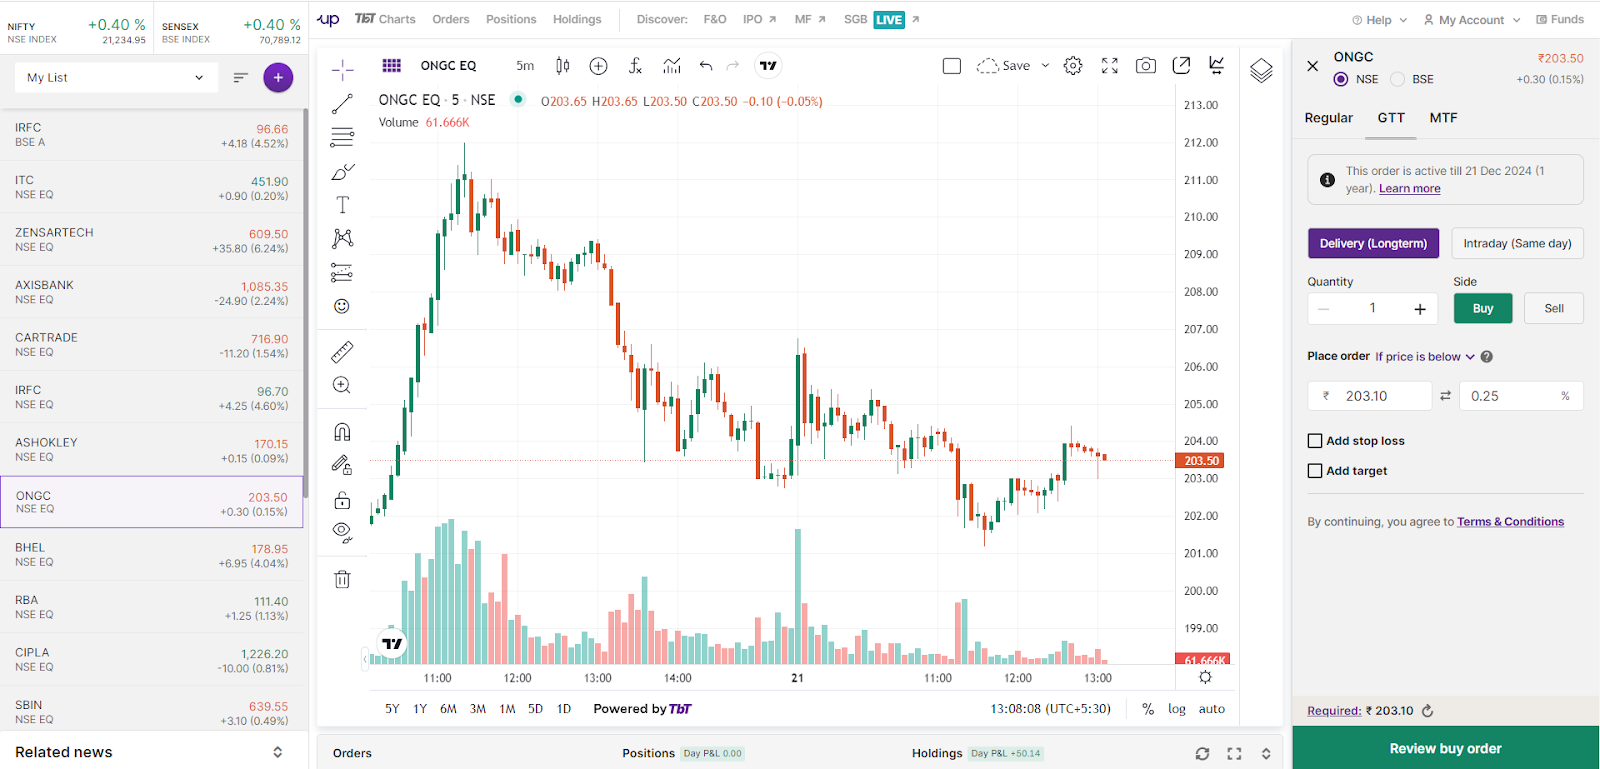Select ZENSARTECH in the watchlist
The height and width of the screenshot is (769, 1600).
click(x=151, y=240)
